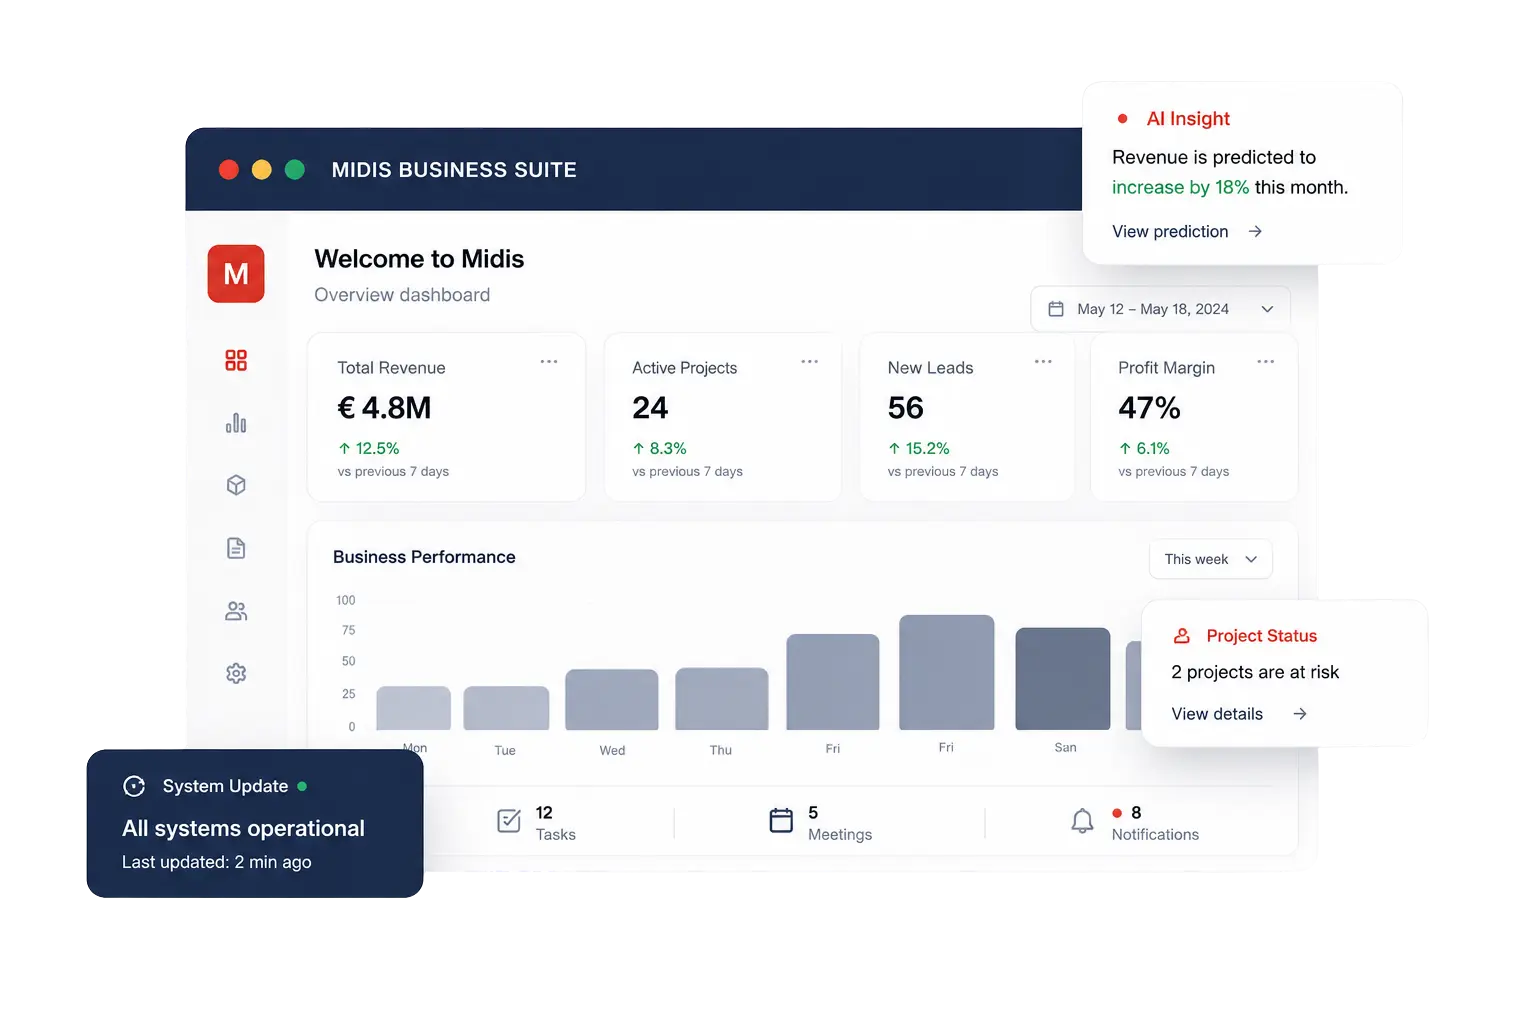
Task: Click 'All systems operational' text
Action: point(243,828)
